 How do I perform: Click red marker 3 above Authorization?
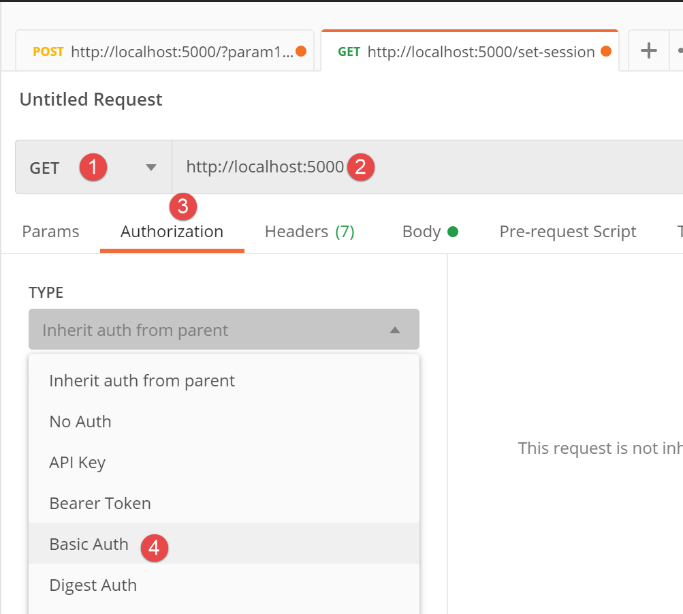coord(182,207)
